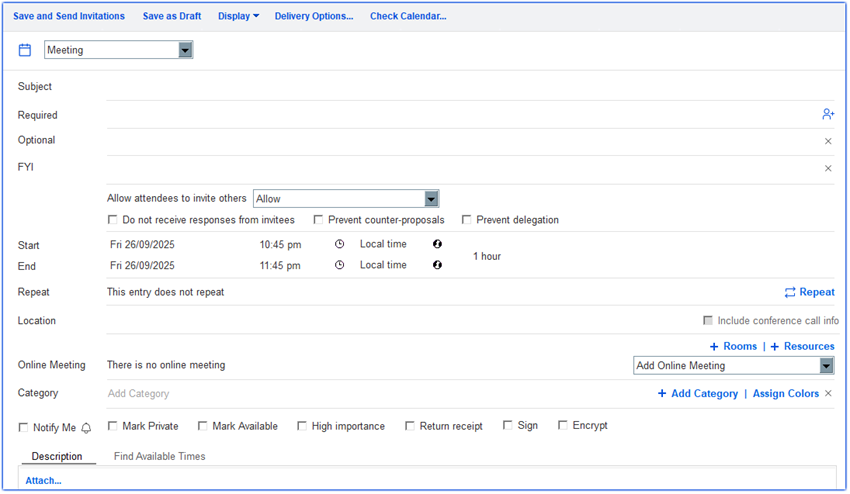Click into the FYI attendees field
850x494 pixels.
tap(463, 168)
